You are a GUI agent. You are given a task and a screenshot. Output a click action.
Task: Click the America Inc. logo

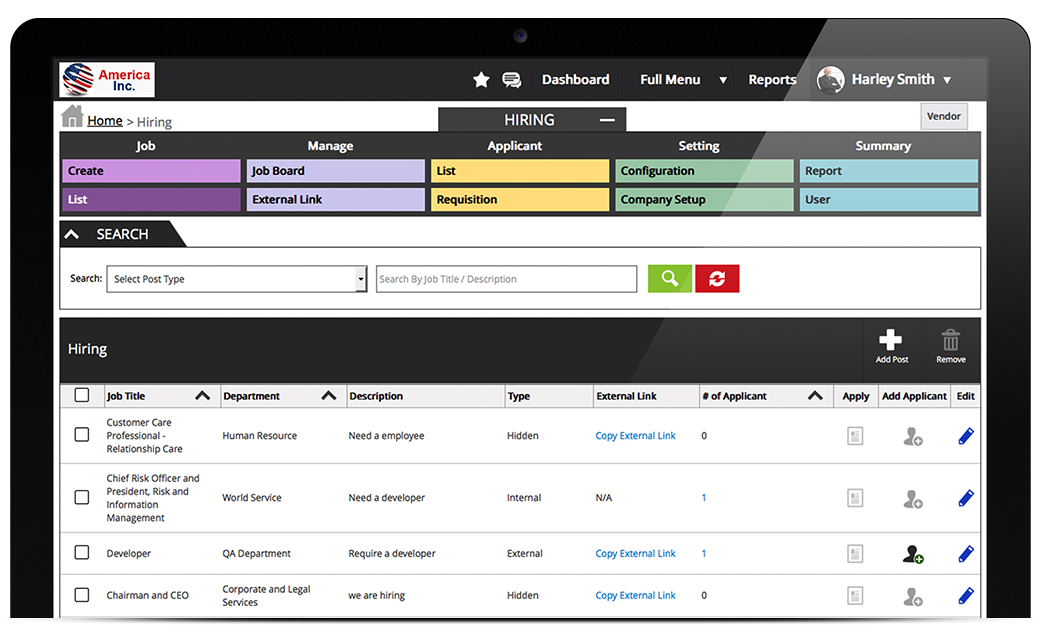coord(107,80)
